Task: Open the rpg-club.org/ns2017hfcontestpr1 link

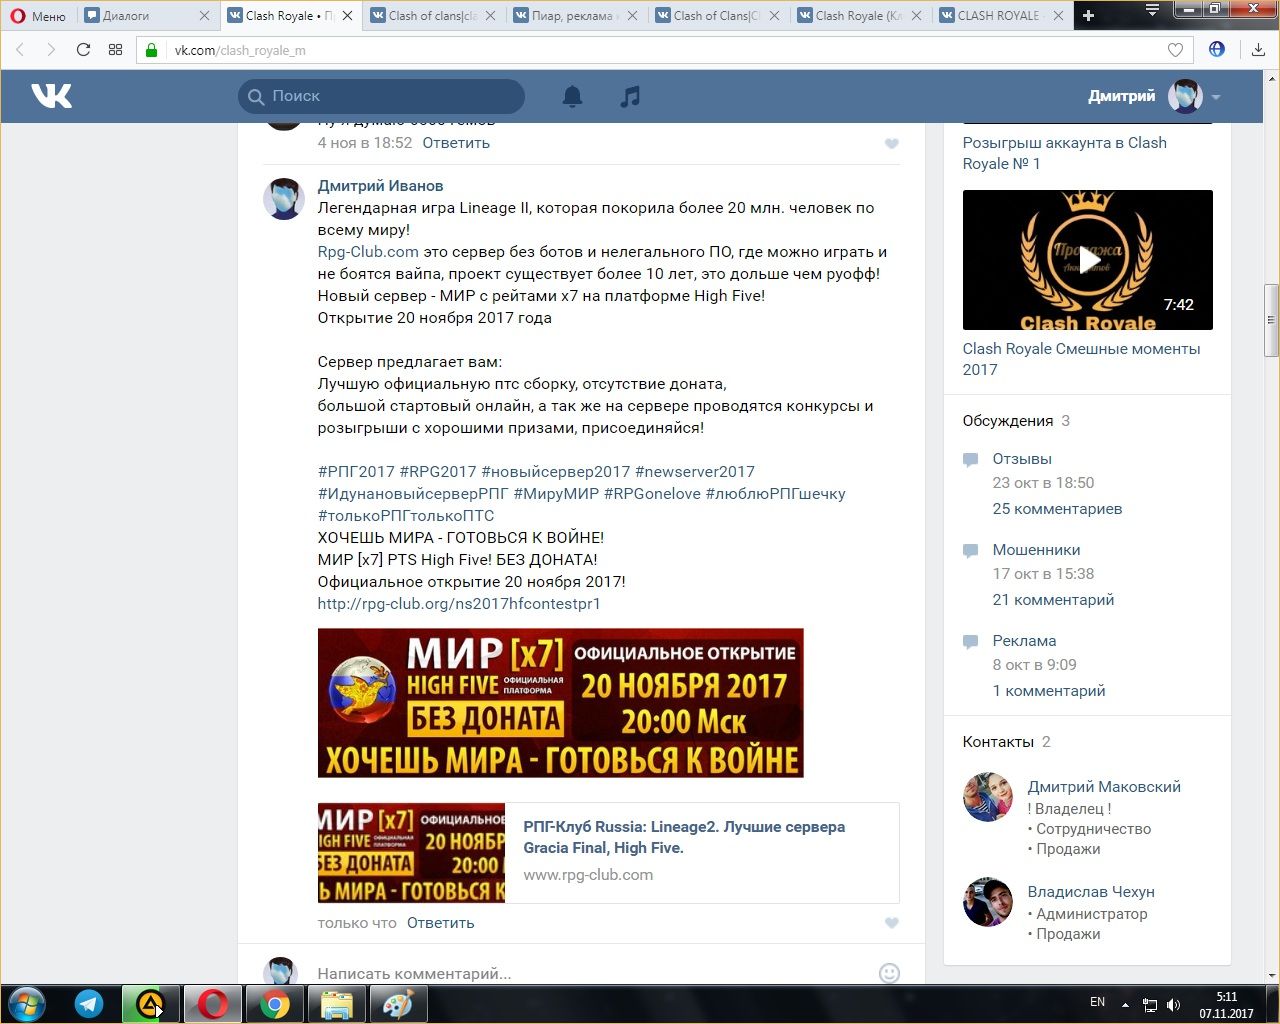Action: coord(459,604)
